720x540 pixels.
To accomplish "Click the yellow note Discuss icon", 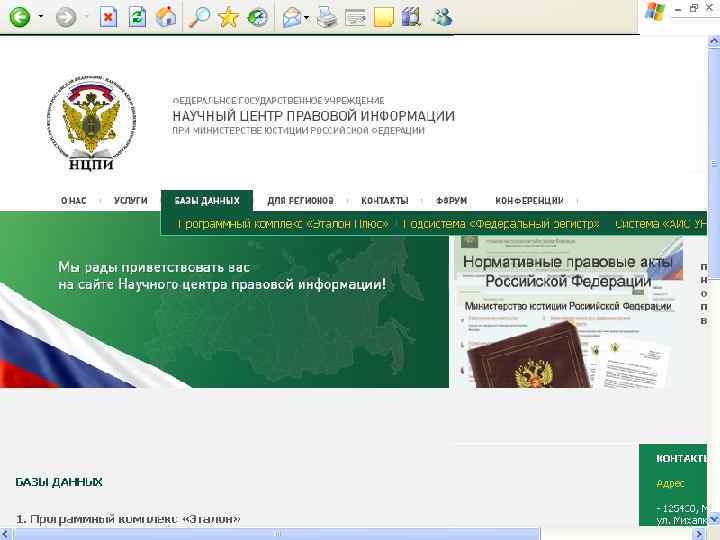I will (x=383, y=17).
